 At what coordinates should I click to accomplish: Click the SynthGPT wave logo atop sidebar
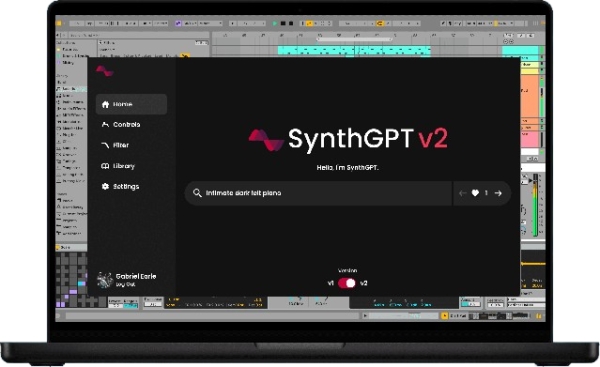coord(104,71)
